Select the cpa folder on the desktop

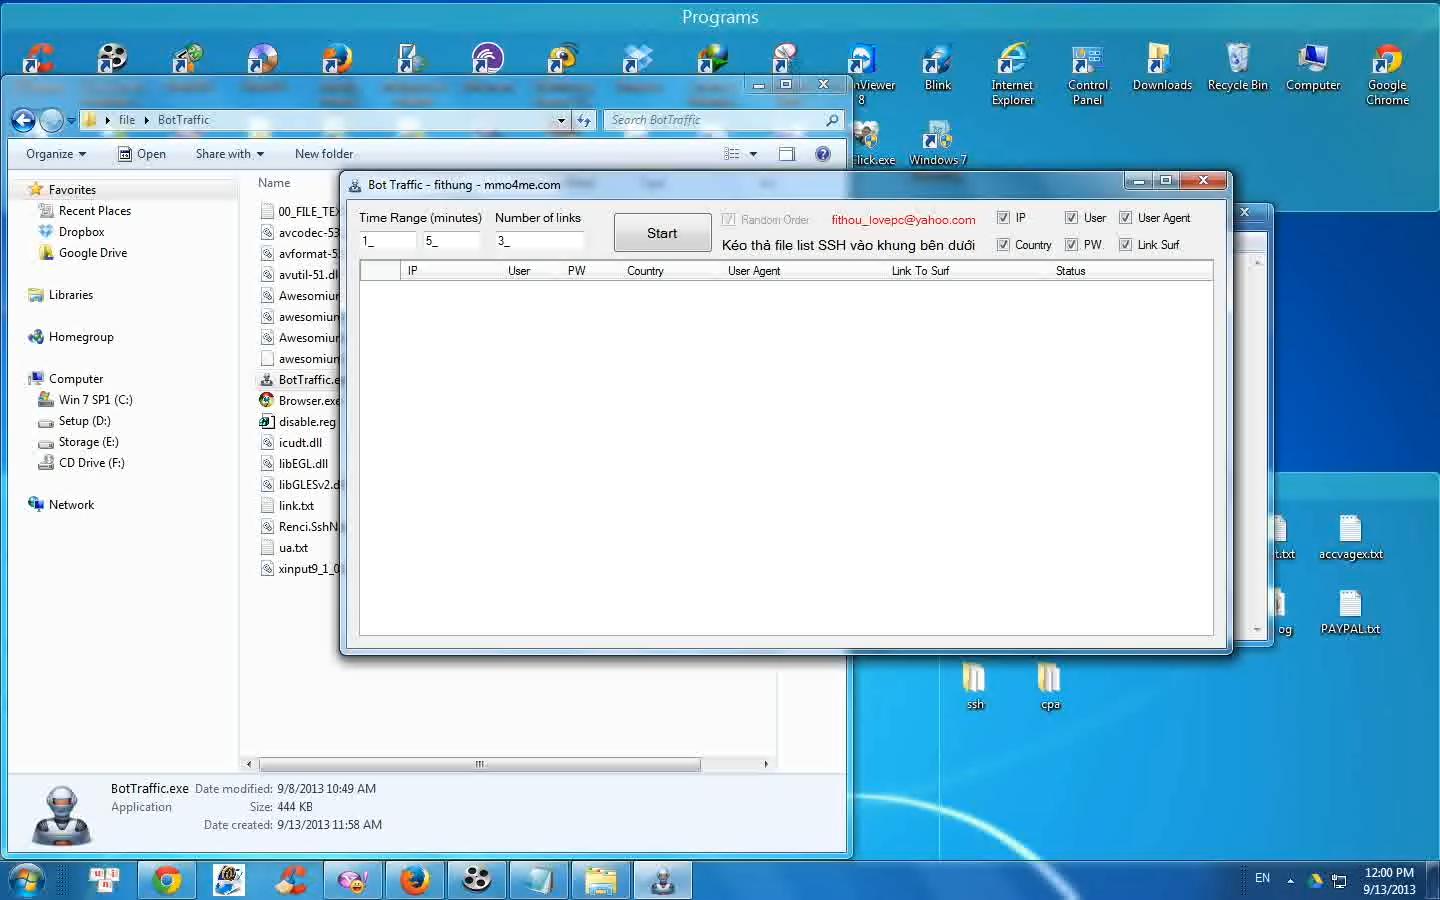(x=1050, y=686)
